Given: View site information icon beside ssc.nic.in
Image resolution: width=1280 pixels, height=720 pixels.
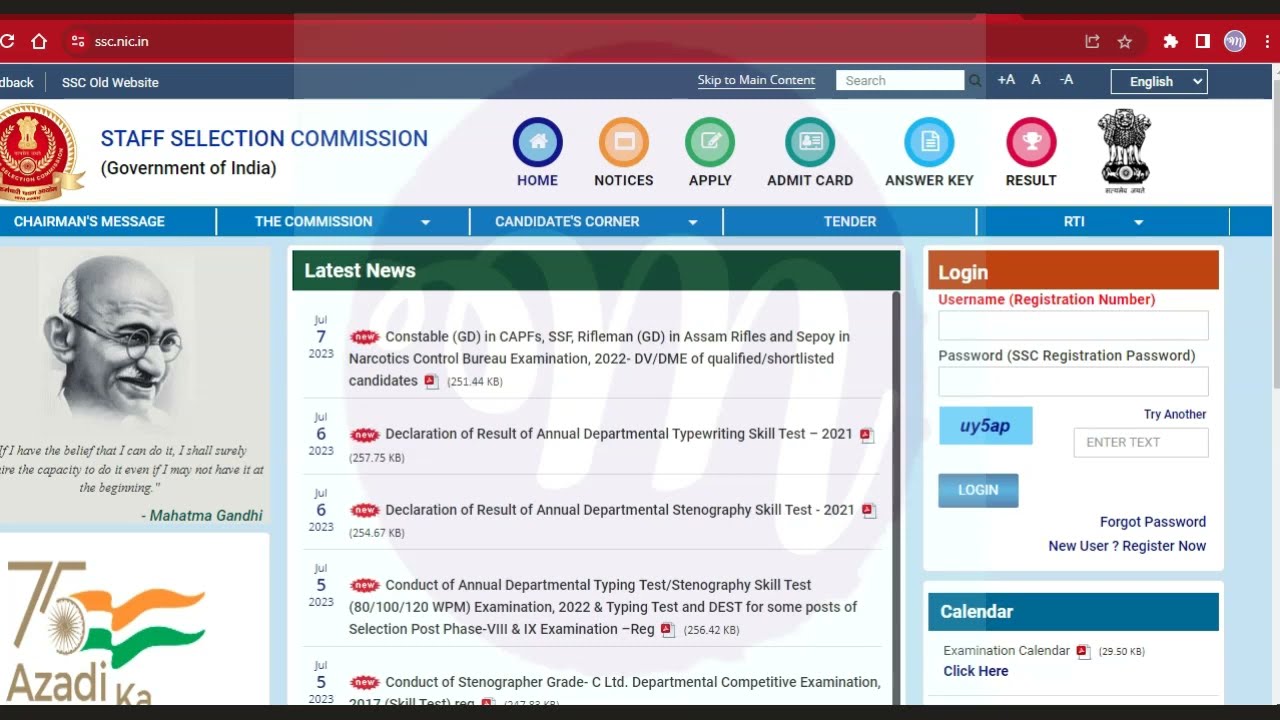Looking at the screenshot, I should 78,41.
